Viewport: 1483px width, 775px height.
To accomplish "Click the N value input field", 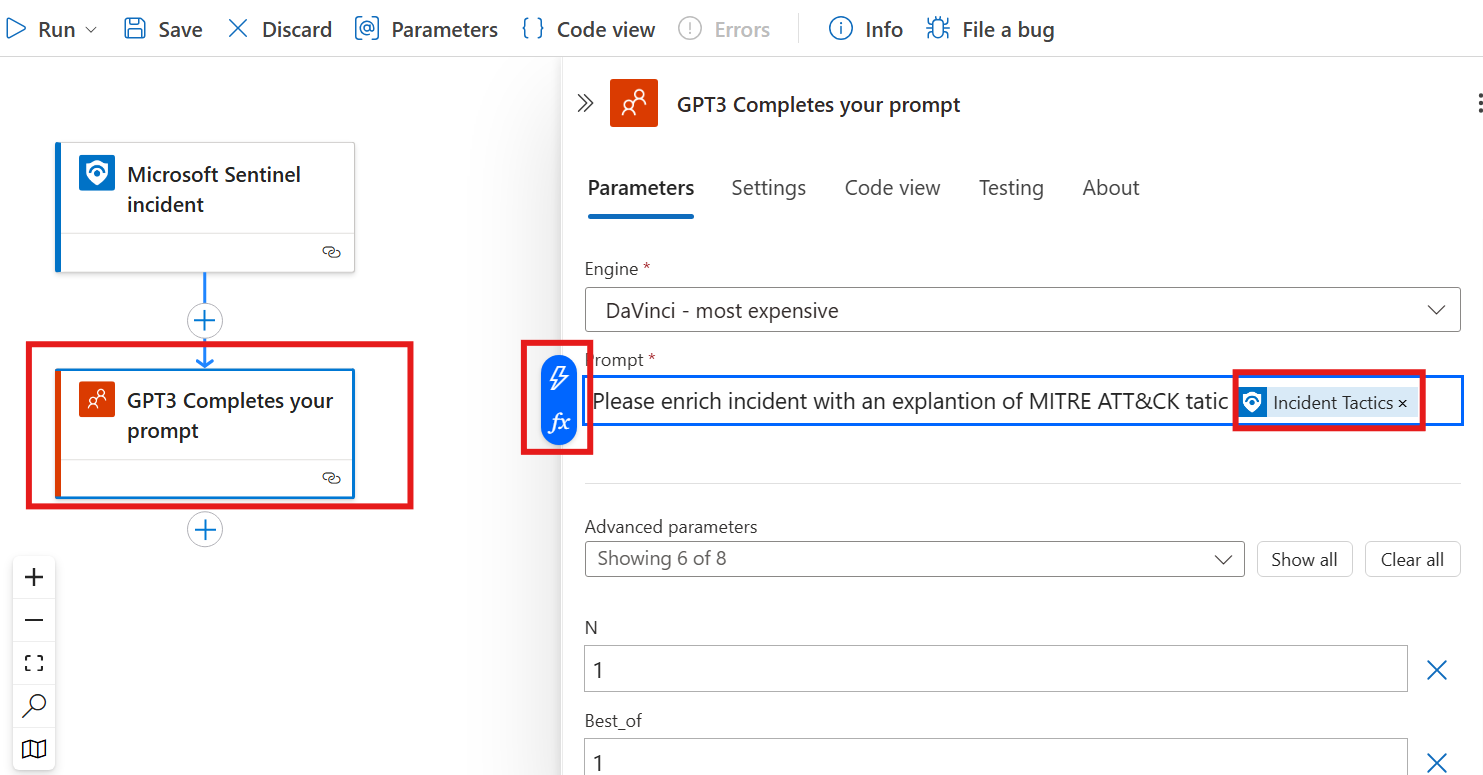I will 996,669.
